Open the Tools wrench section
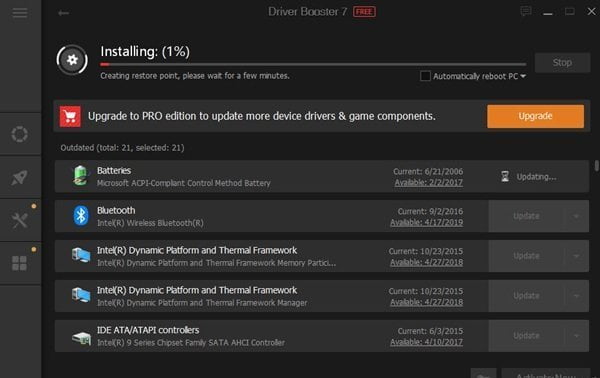Screen dimensions: 600x378 [x=20, y=220]
